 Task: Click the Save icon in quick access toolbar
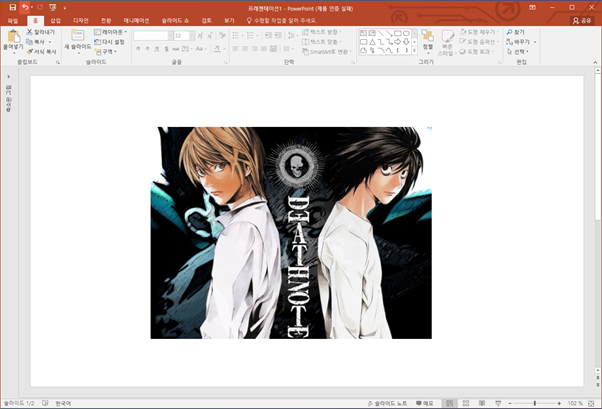[x=13, y=7]
